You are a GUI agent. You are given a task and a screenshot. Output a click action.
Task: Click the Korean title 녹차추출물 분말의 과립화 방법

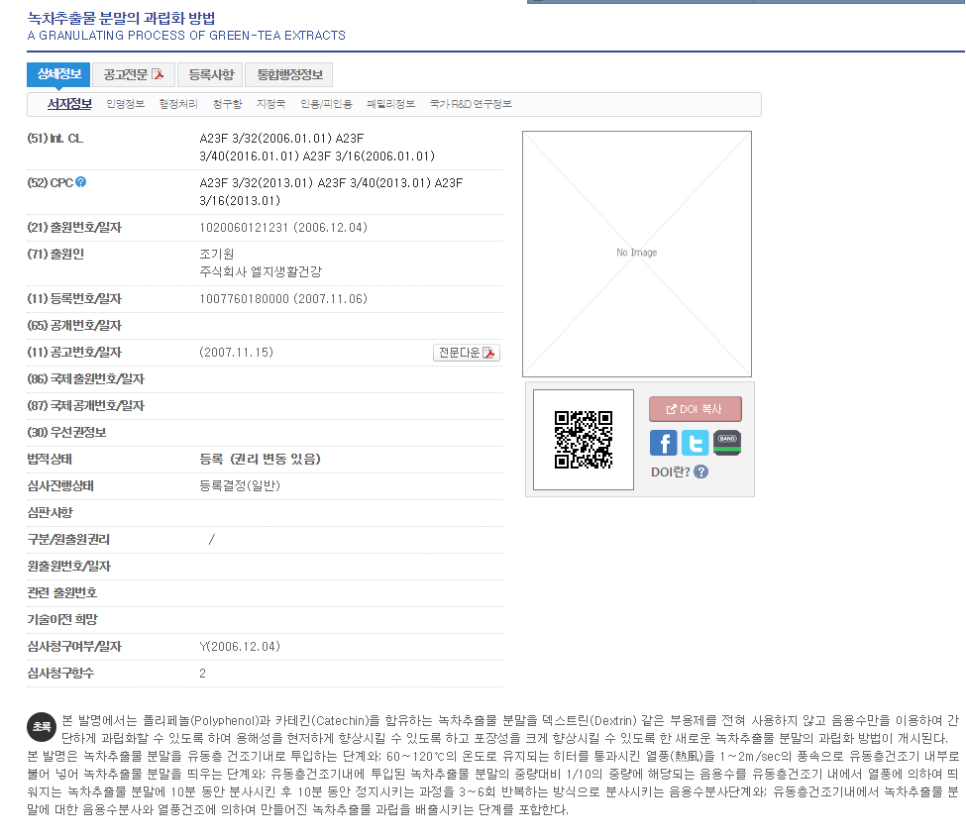click(x=121, y=18)
